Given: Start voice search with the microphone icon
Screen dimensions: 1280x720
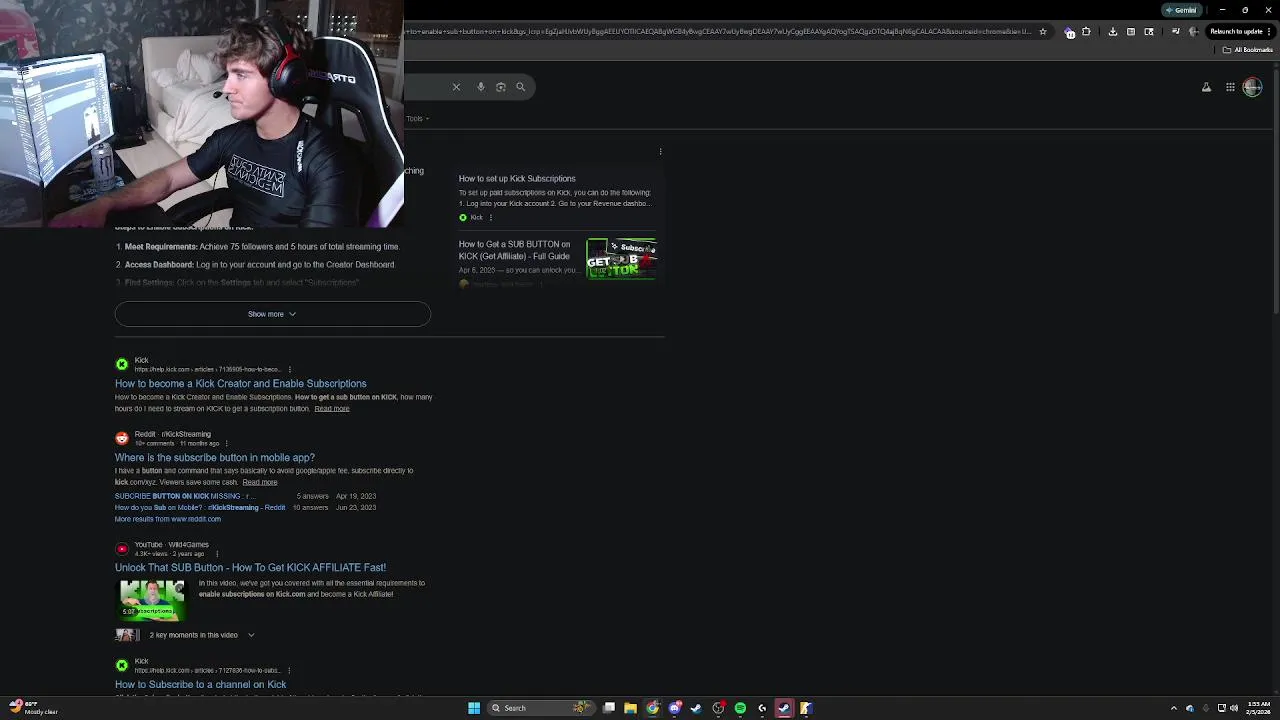Looking at the screenshot, I should [x=481, y=87].
